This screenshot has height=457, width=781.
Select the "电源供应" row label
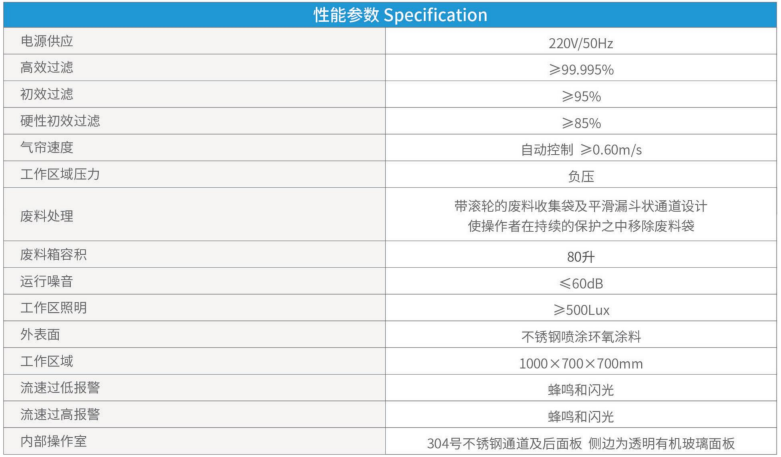point(47,42)
